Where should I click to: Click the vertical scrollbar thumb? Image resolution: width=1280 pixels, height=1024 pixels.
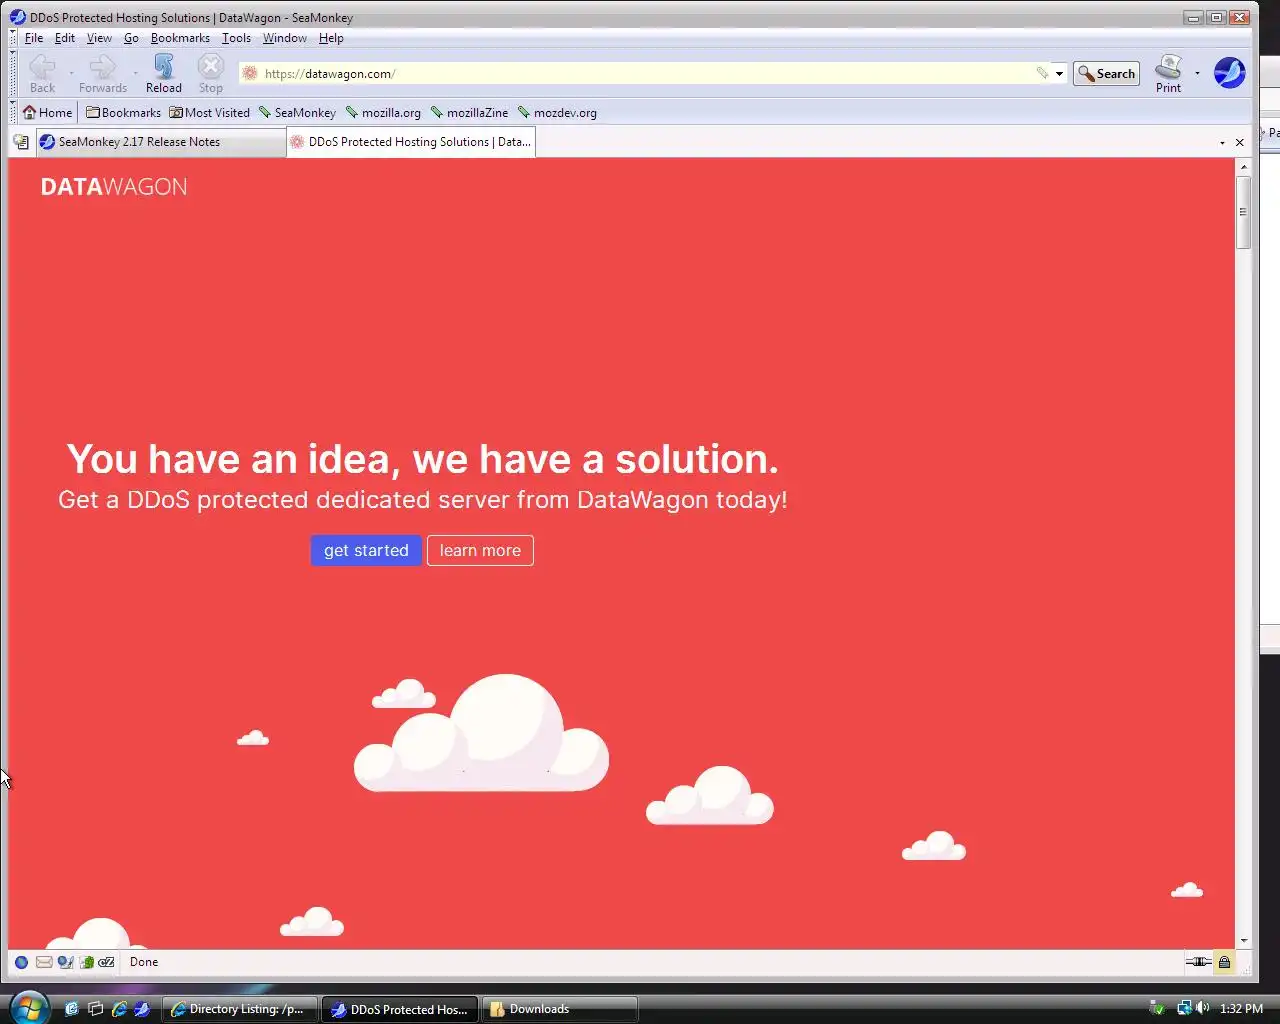[1244, 212]
